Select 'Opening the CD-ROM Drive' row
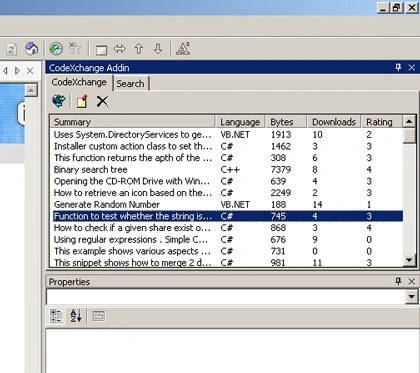The height and width of the screenshot is (373, 420). point(227,181)
